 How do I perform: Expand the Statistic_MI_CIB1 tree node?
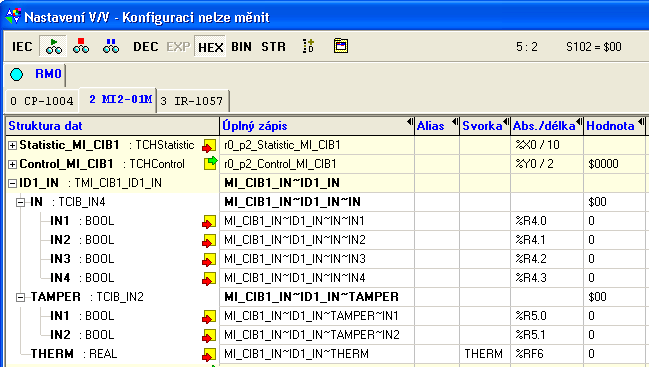(x=12, y=145)
